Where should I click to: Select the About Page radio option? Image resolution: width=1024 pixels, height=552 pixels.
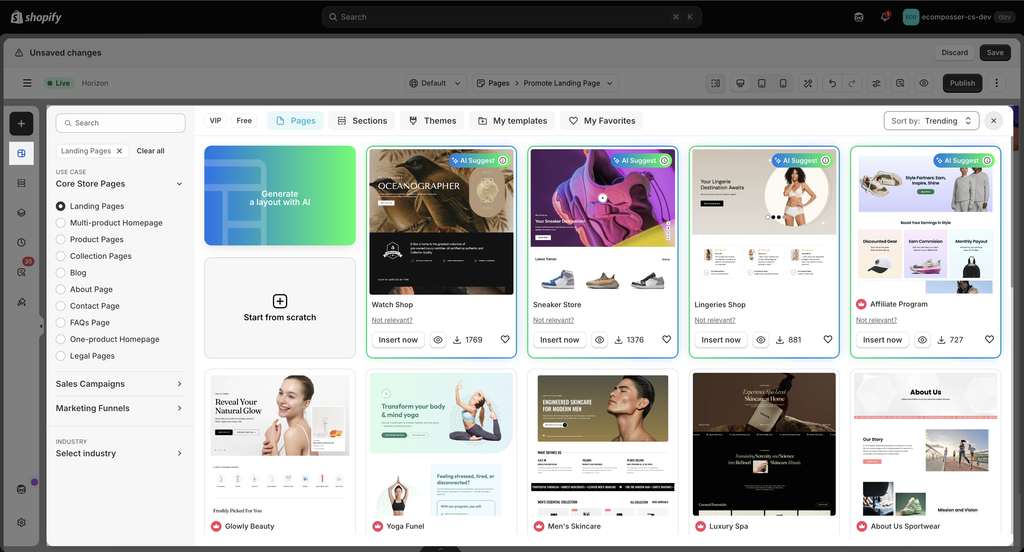[61, 289]
